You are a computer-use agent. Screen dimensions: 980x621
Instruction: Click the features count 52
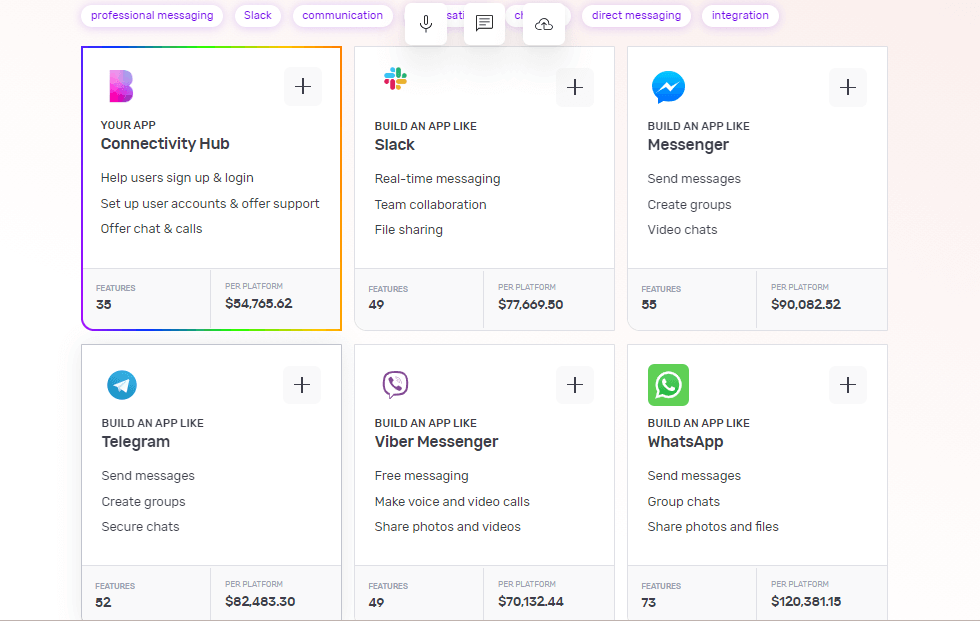coord(103,603)
